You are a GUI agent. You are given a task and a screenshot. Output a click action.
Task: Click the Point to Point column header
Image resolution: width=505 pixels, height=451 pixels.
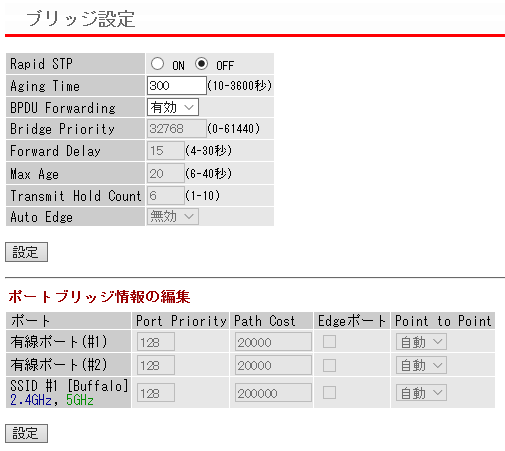[x=443, y=321]
